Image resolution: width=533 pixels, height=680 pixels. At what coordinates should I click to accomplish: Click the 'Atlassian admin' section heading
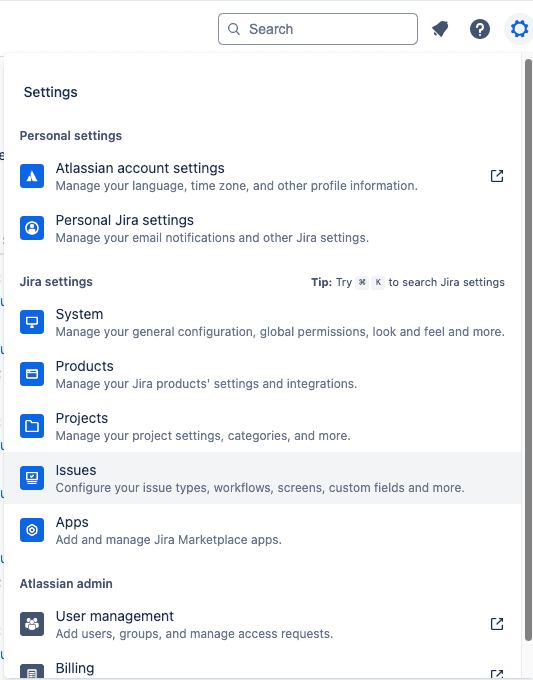pyautogui.click(x=66, y=584)
